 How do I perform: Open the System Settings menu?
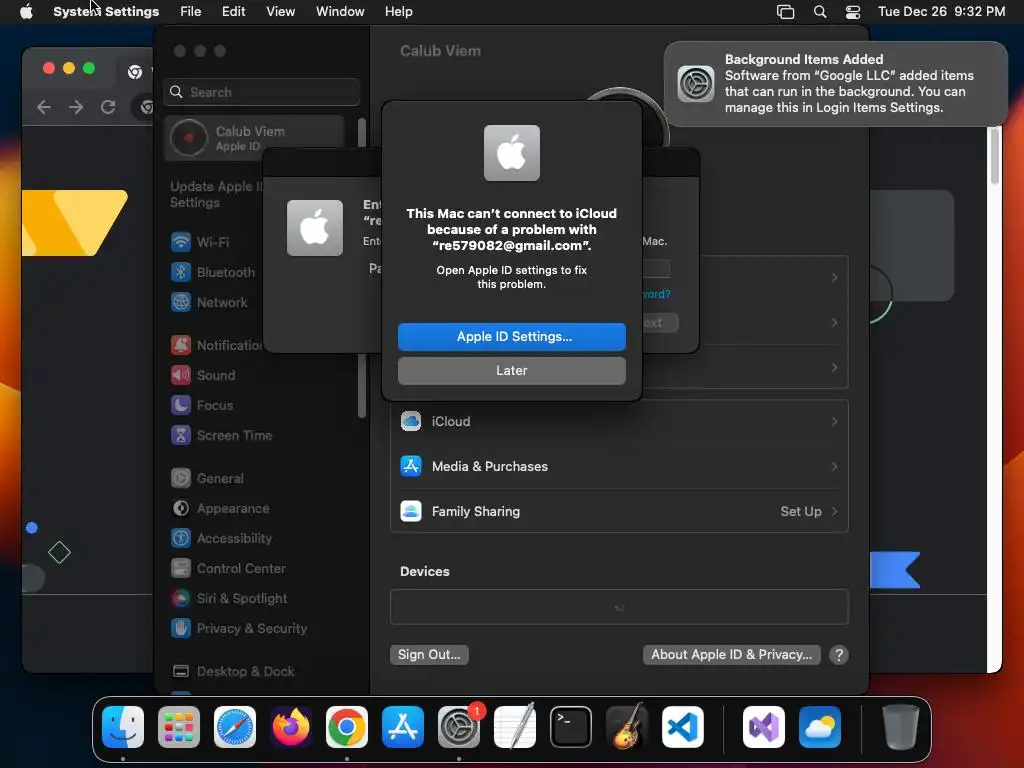(x=106, y=12)
